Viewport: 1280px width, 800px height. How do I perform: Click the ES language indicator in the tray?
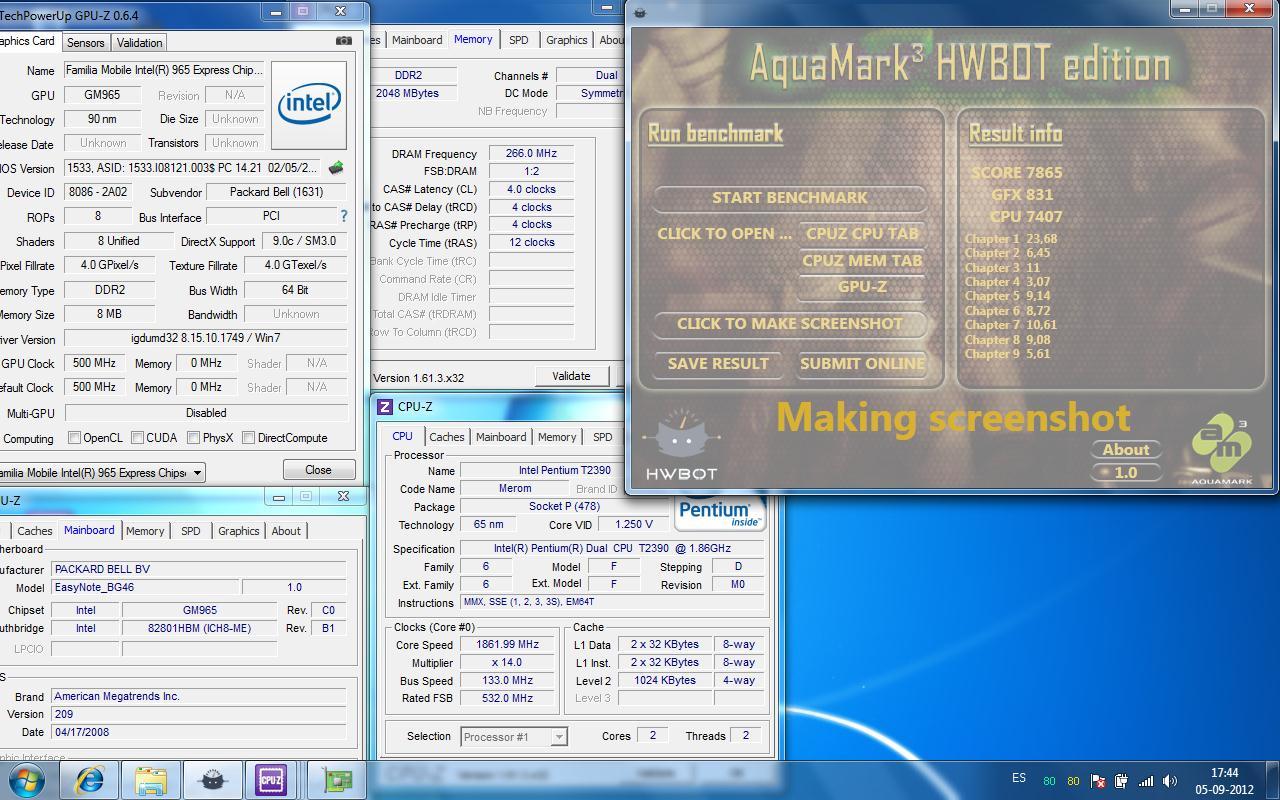click(1019, 778)
